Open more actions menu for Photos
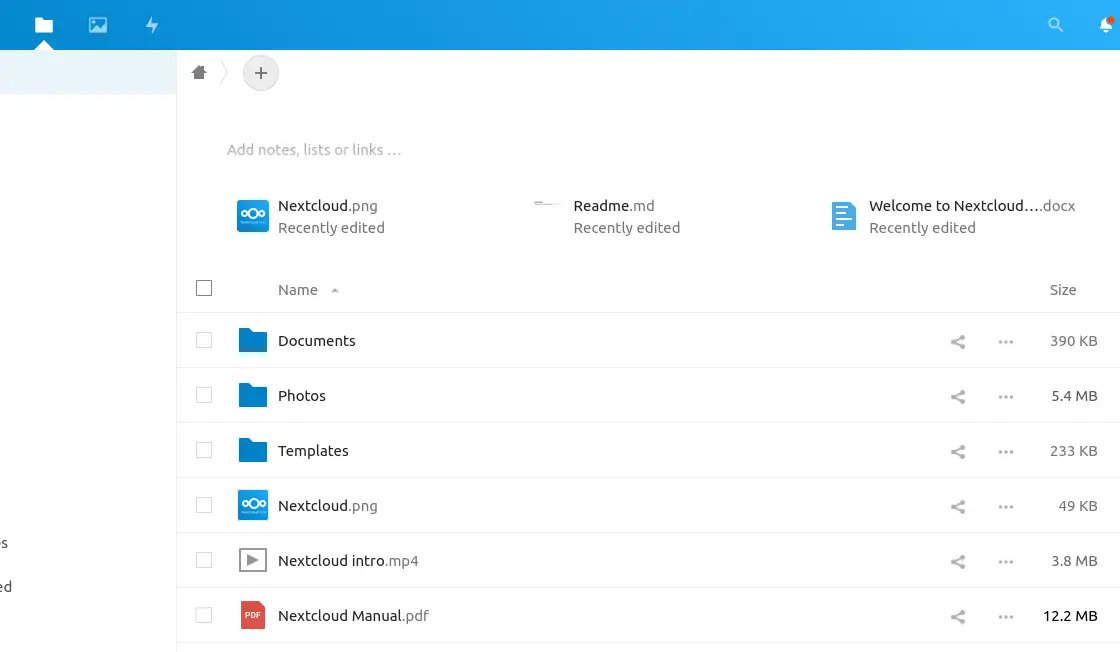 click(x=1006, y=396)
